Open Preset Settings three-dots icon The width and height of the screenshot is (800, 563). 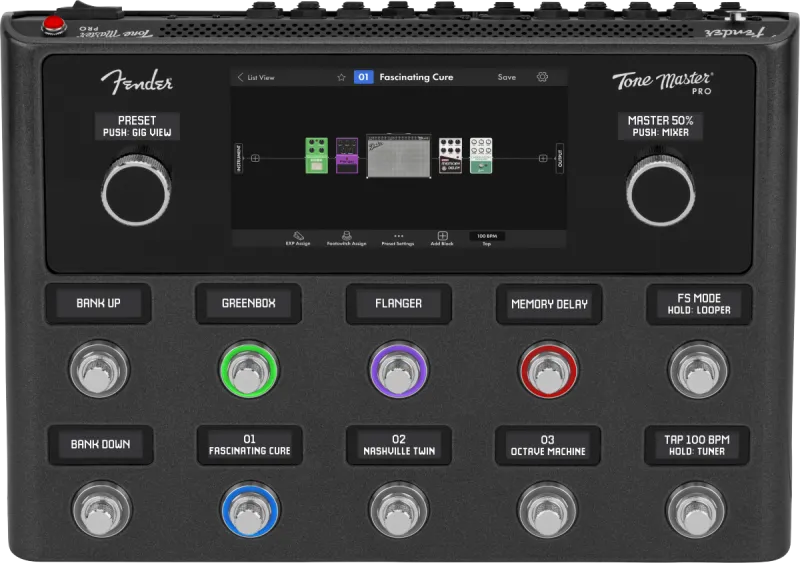point(398,238)
